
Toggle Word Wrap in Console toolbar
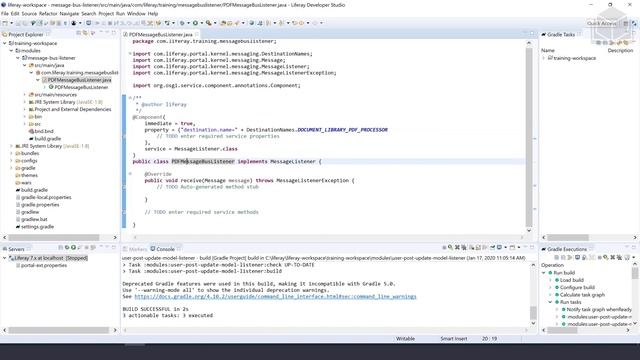pos(484,247)
